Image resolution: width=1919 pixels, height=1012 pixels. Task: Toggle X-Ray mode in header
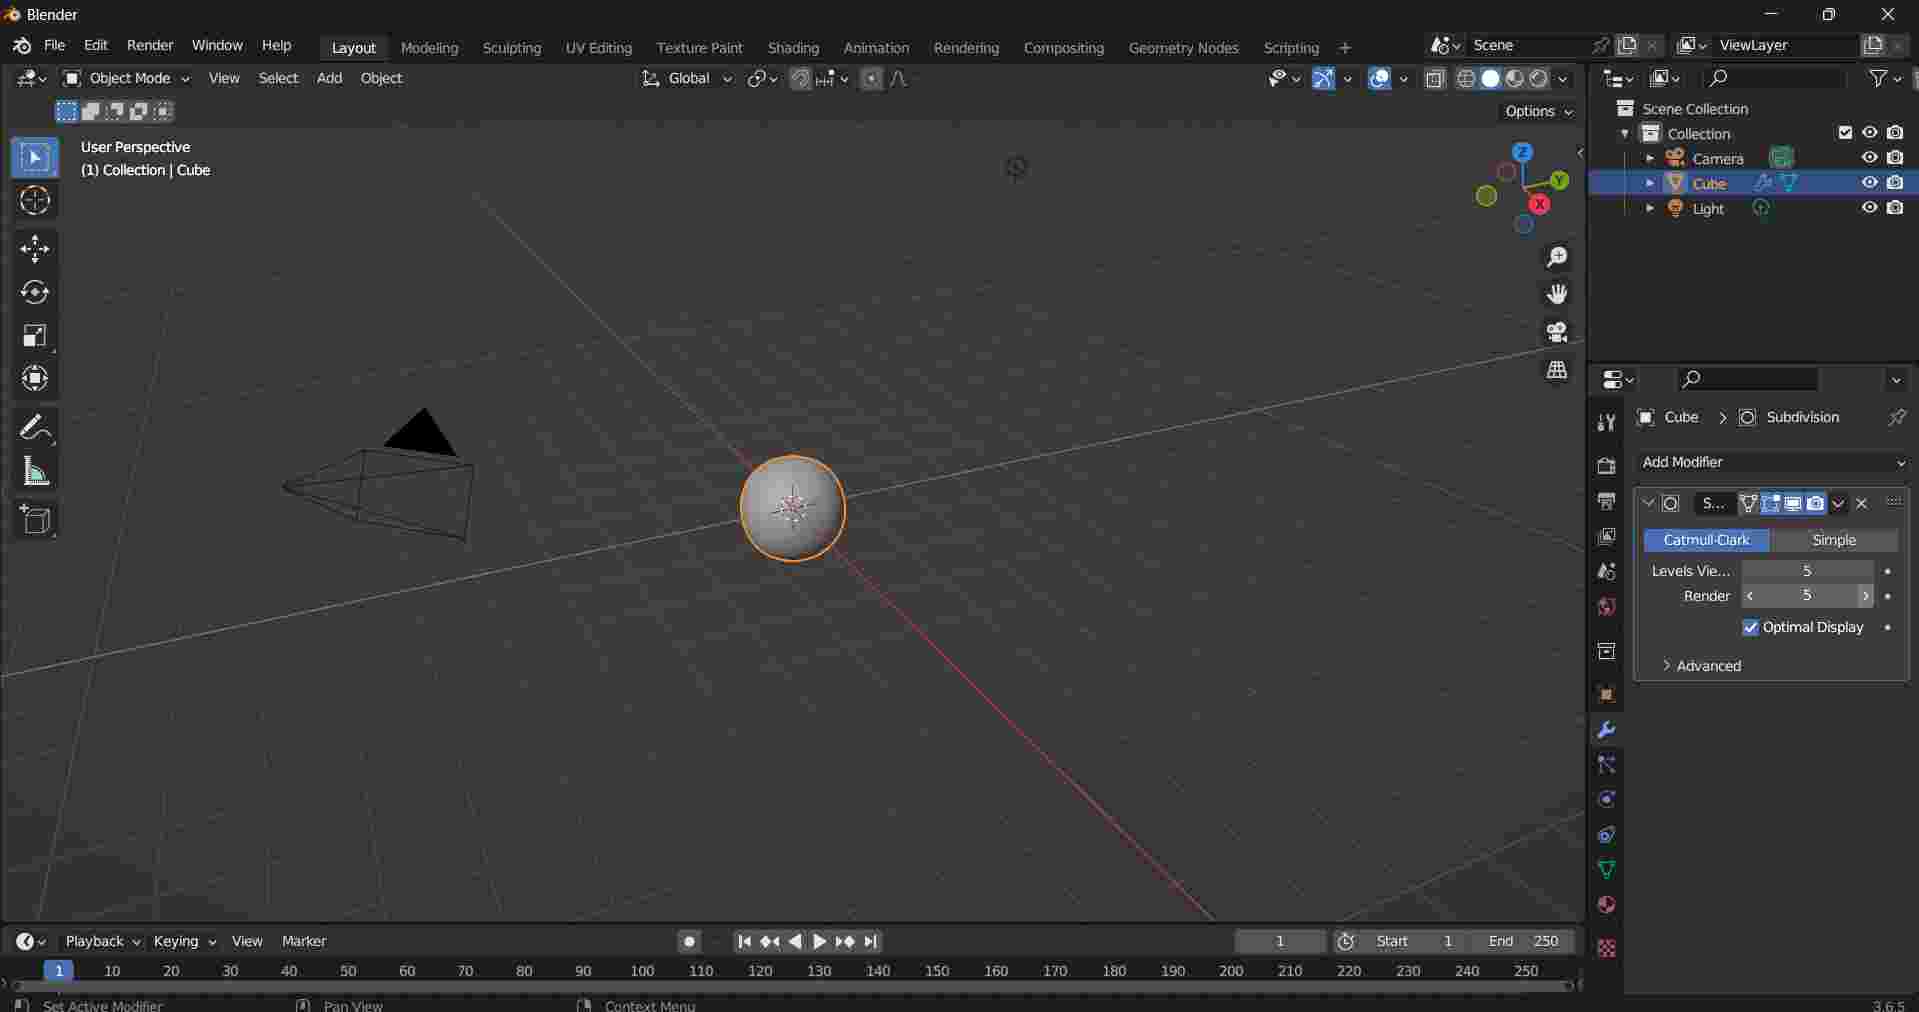pos(1435,79)
